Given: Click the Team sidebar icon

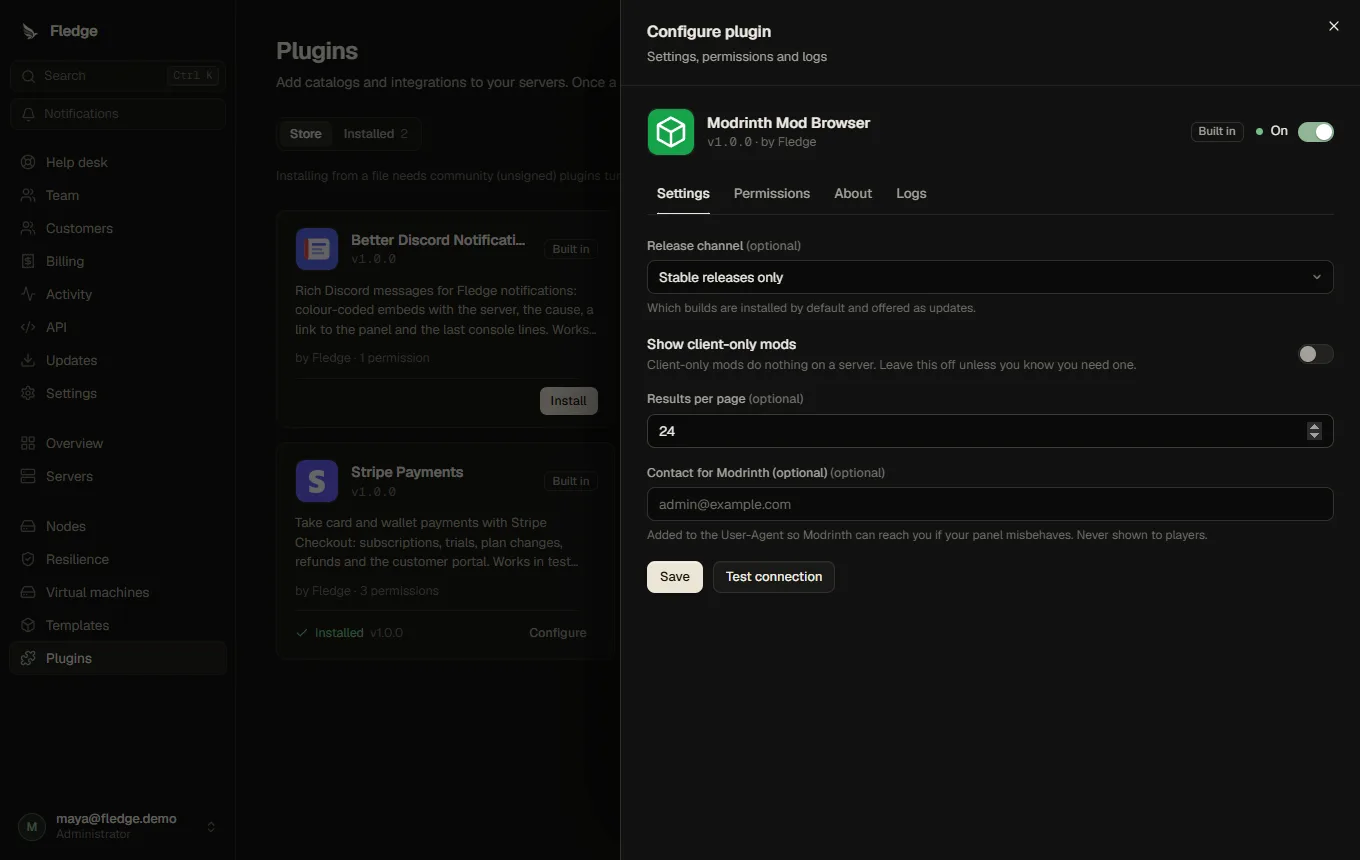Looking at the screenshot, I should (28, 195).
